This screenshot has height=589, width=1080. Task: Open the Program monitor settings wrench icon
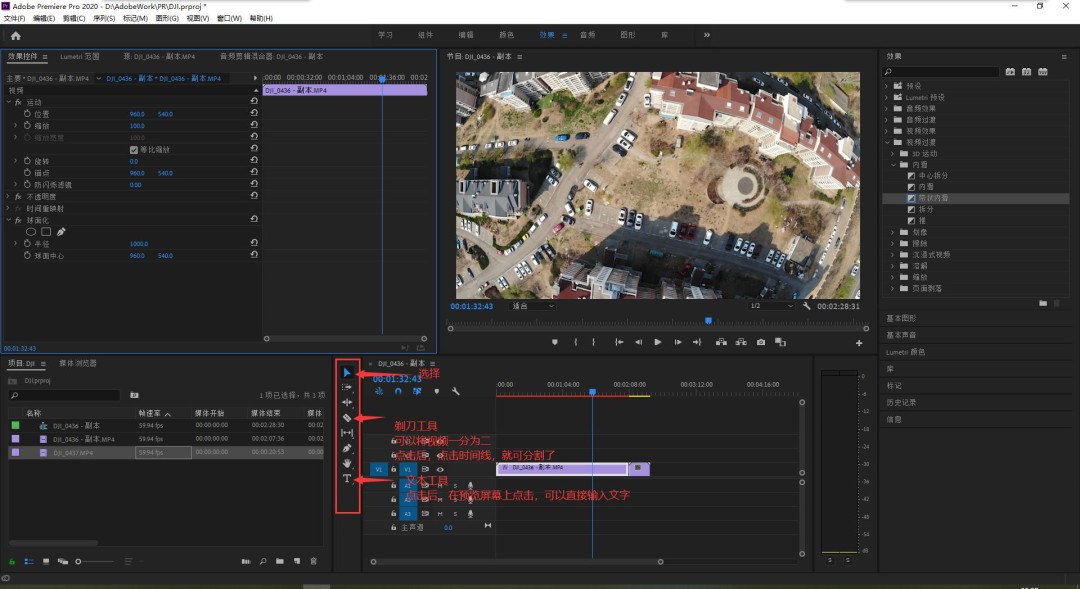click(x=807, y=305)
